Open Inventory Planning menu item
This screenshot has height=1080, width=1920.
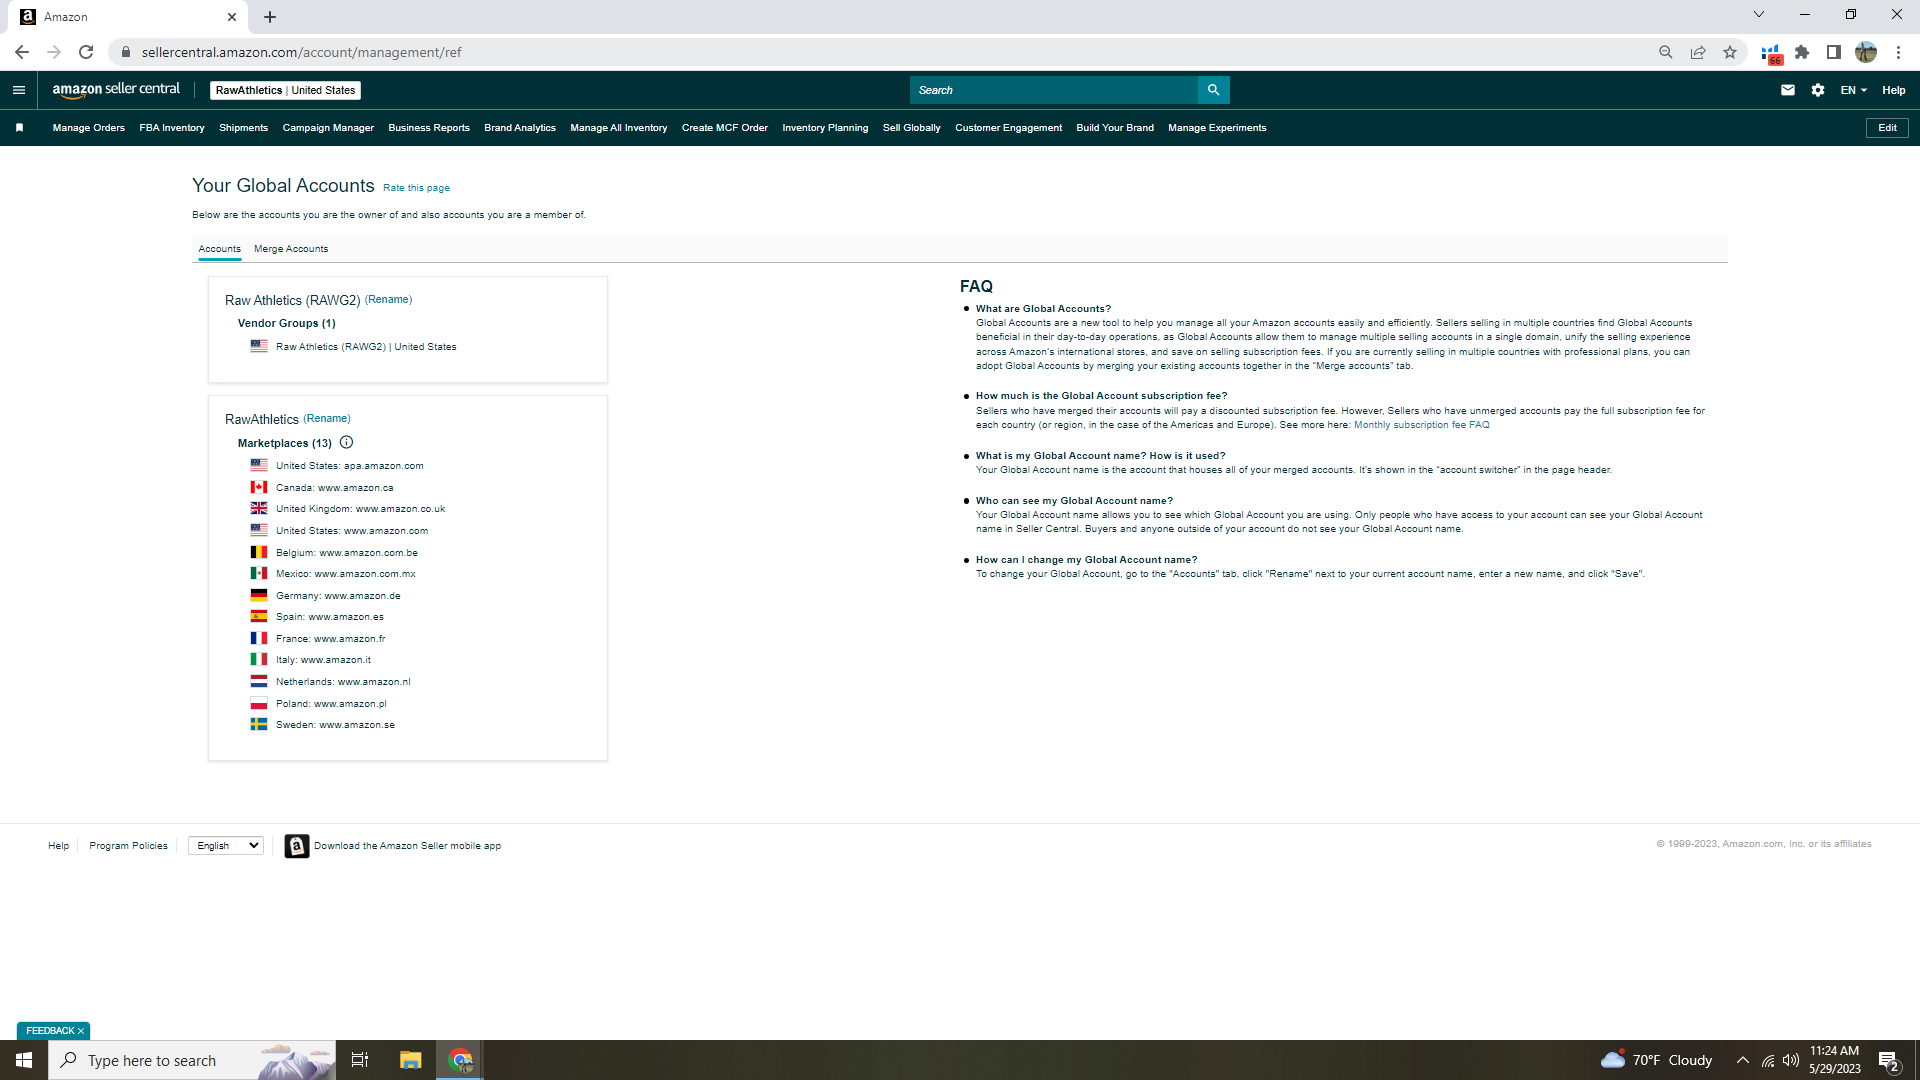pos(825,128)
